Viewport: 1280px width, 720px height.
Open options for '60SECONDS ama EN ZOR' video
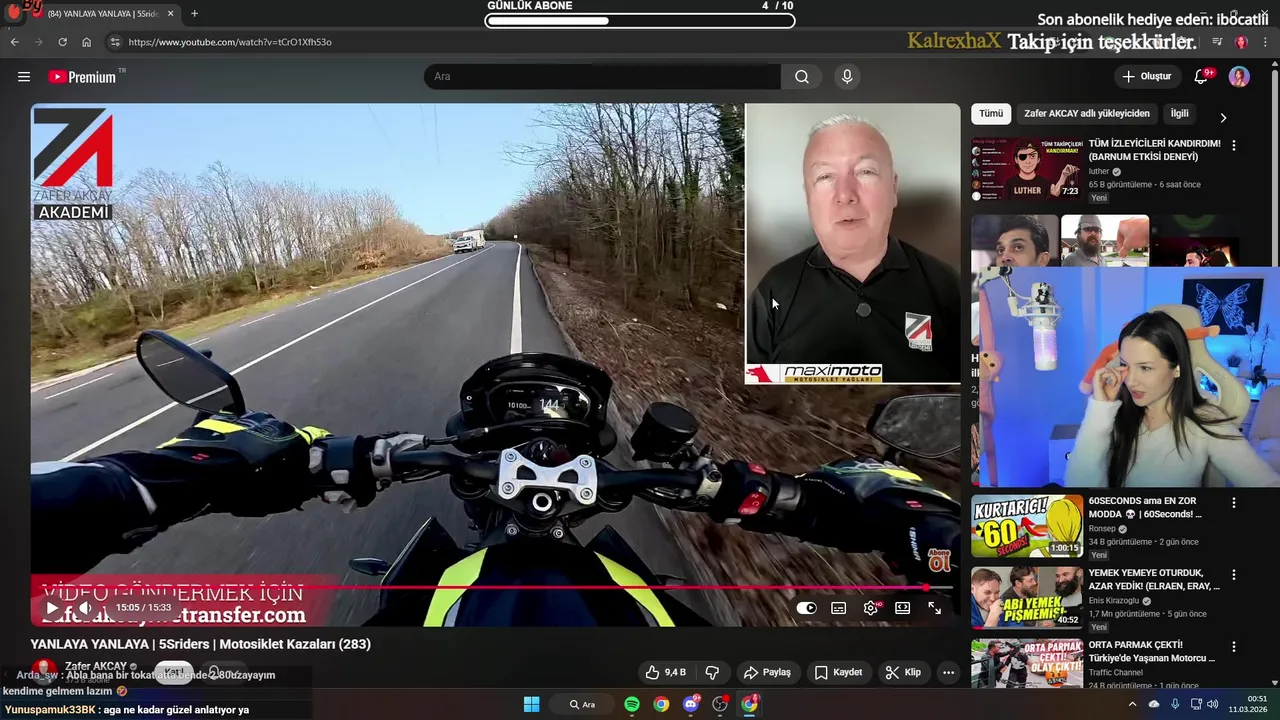pos(1233,503)
